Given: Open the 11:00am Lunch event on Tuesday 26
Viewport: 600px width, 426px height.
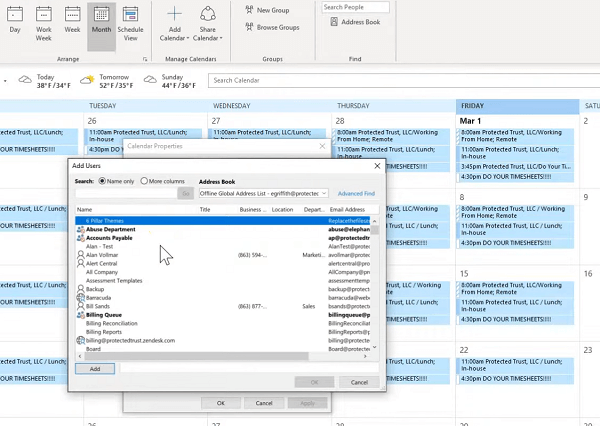Looking at the screenshot, I should [143, 135].
